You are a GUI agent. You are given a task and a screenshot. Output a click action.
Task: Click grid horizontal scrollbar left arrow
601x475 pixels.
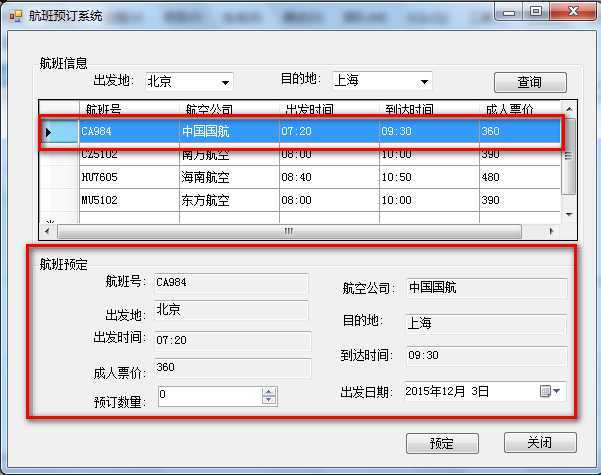tap(48, 231)
